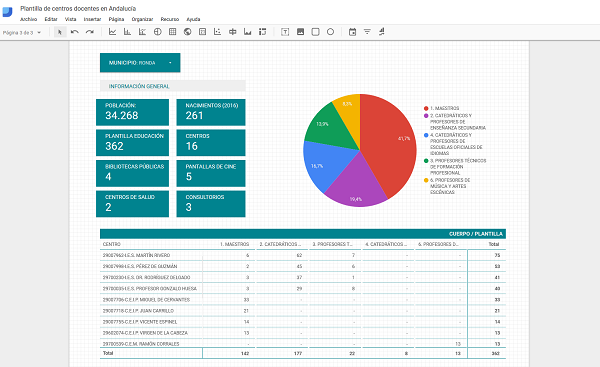Insert an image using the image icon
The width and height of the screenshot is (600, 367).
tap(300, 32)
